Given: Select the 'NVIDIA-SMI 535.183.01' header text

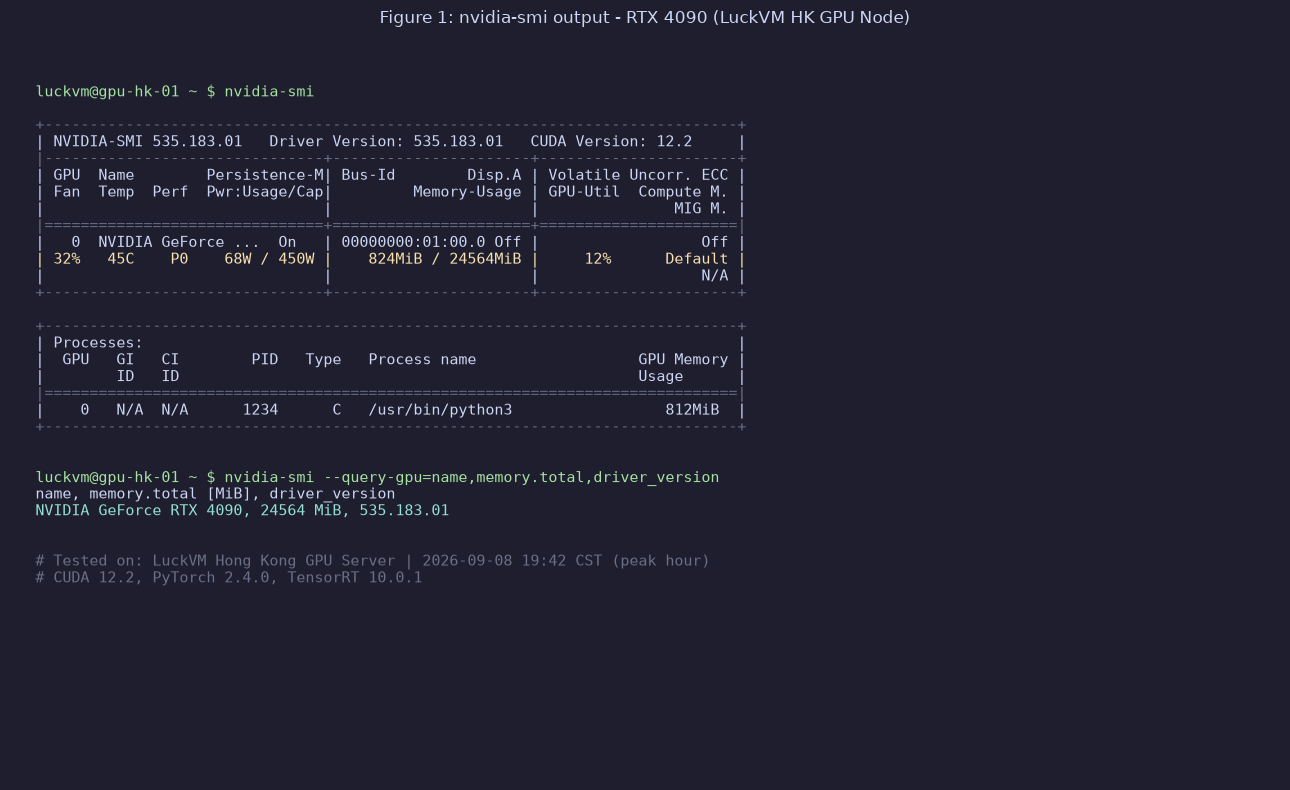Looking at the screenshot, I should [x=148, y=142].
